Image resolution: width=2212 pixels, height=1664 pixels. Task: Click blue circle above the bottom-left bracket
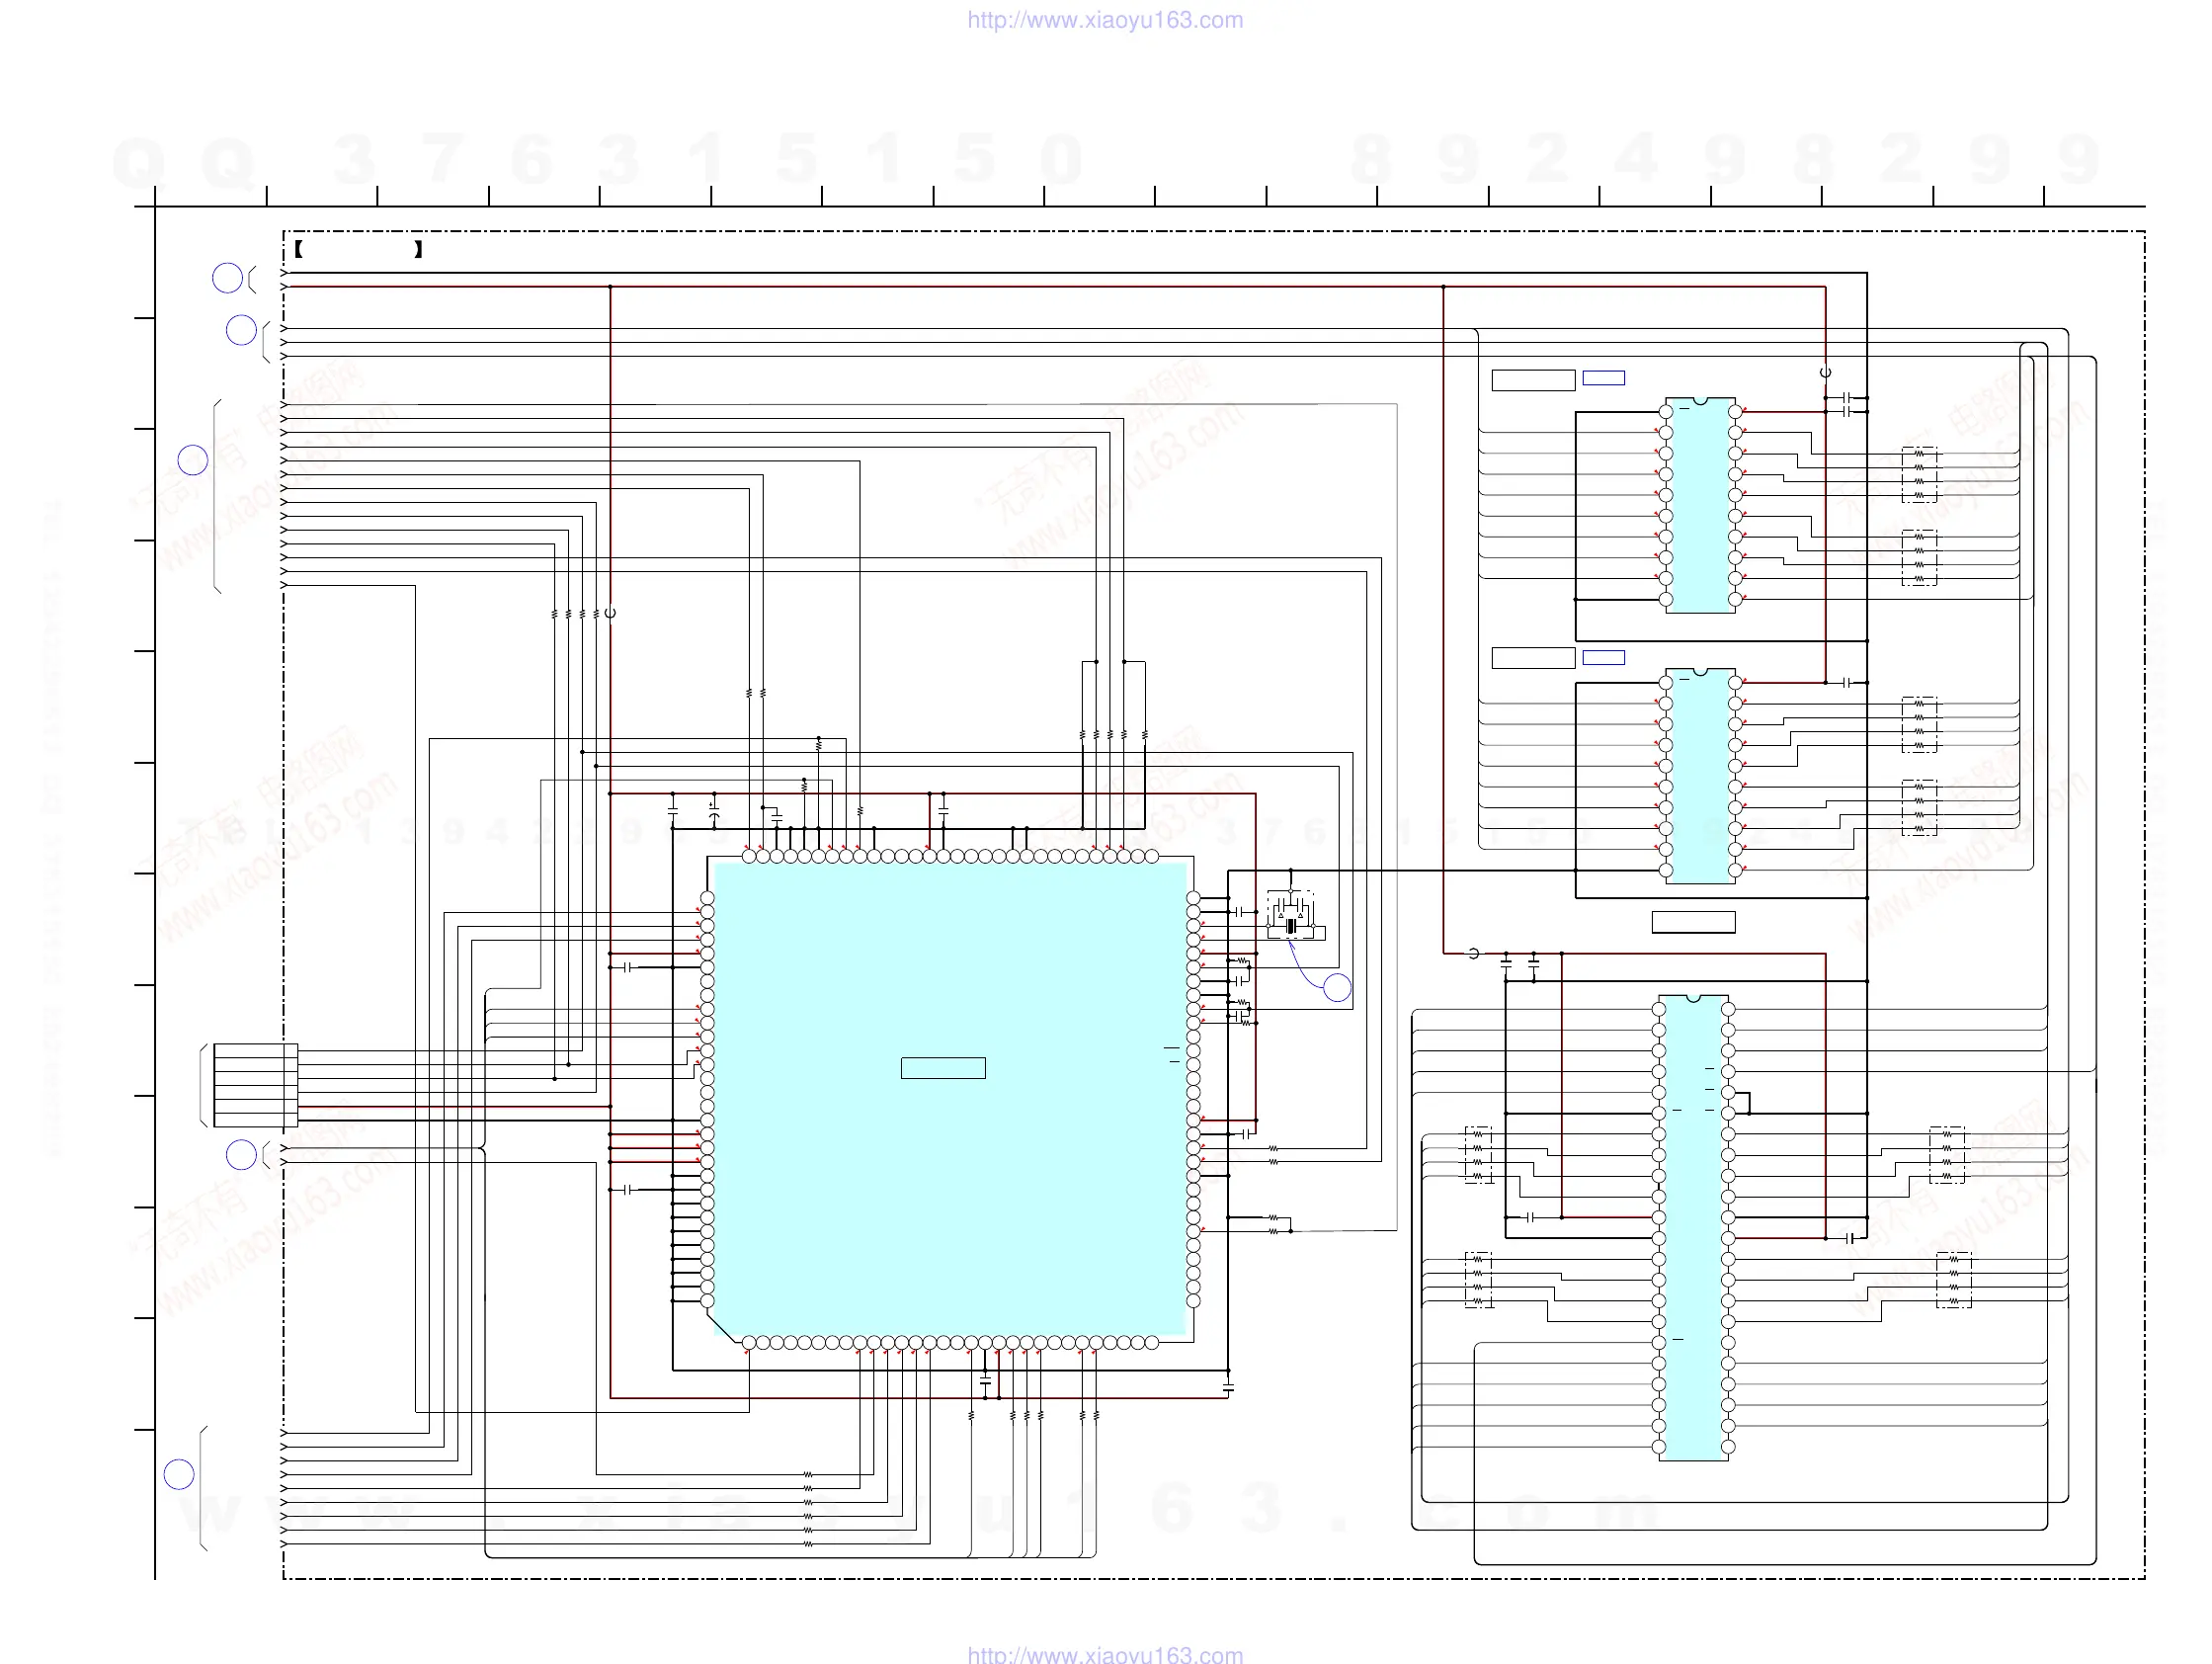241,1155
